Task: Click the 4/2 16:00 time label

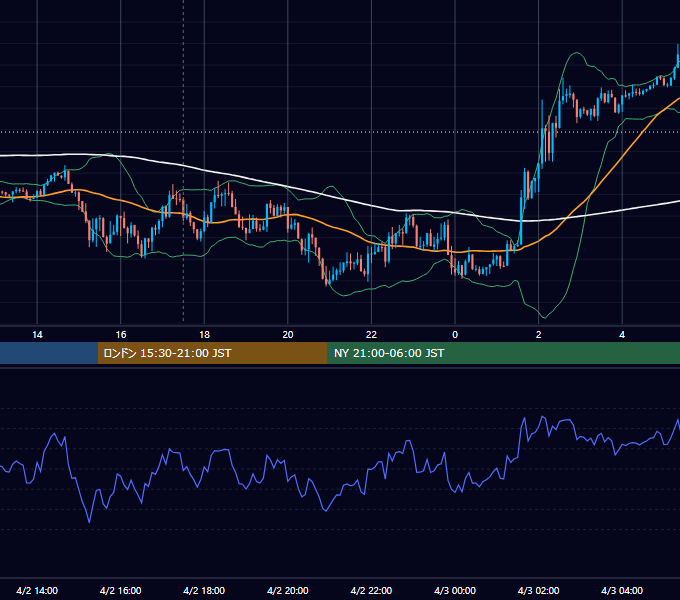Action: tap(121, 590)
